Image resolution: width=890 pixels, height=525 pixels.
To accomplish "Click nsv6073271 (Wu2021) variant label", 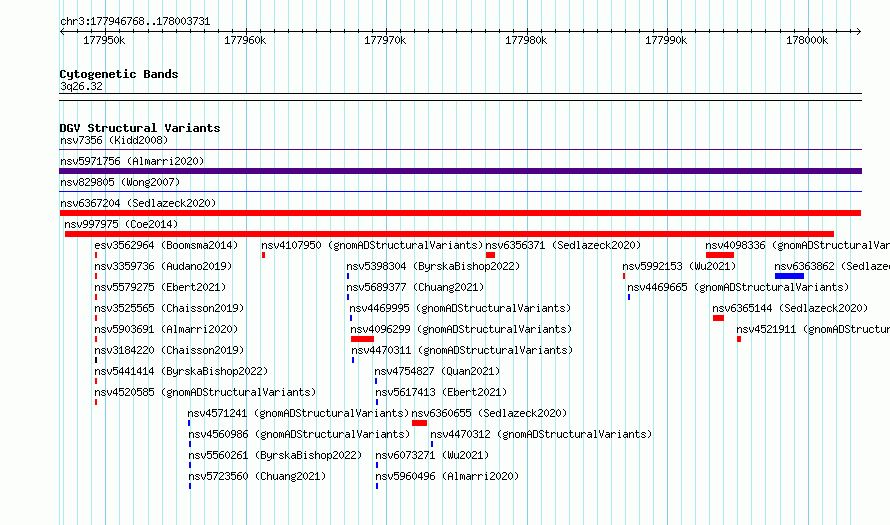I will coord(432,455).
